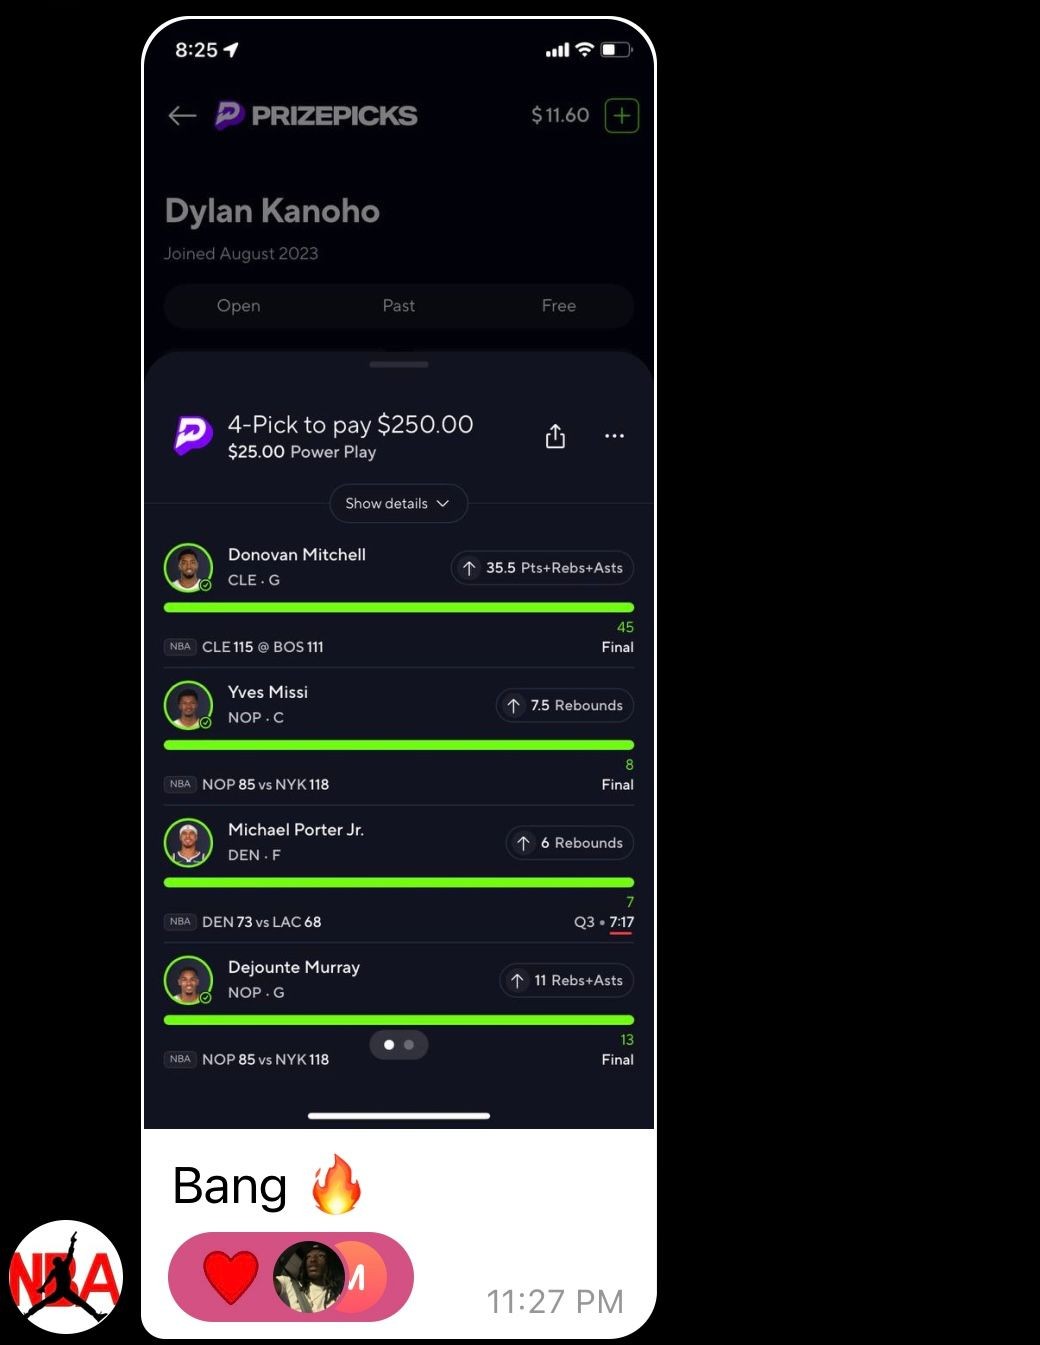Click Michael Porter Jr. green progress bar
Screen dimensions: 1040x1345
399,883
